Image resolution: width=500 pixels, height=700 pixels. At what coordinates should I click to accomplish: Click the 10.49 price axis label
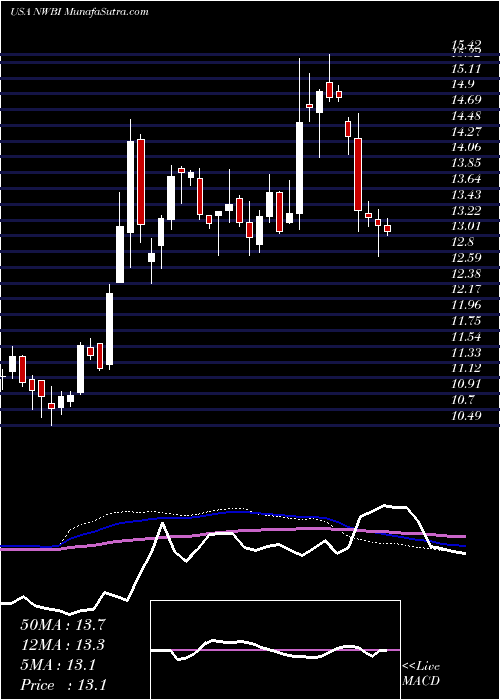pyautogui.click(x=466, y=416)
